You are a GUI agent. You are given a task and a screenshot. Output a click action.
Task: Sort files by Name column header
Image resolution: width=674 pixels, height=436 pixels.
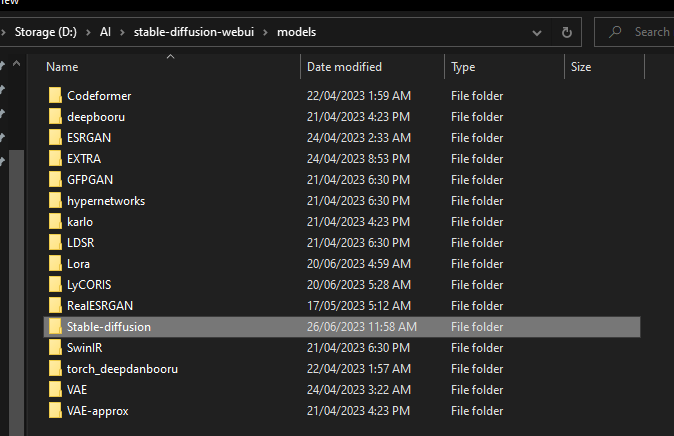click(62, 67)
